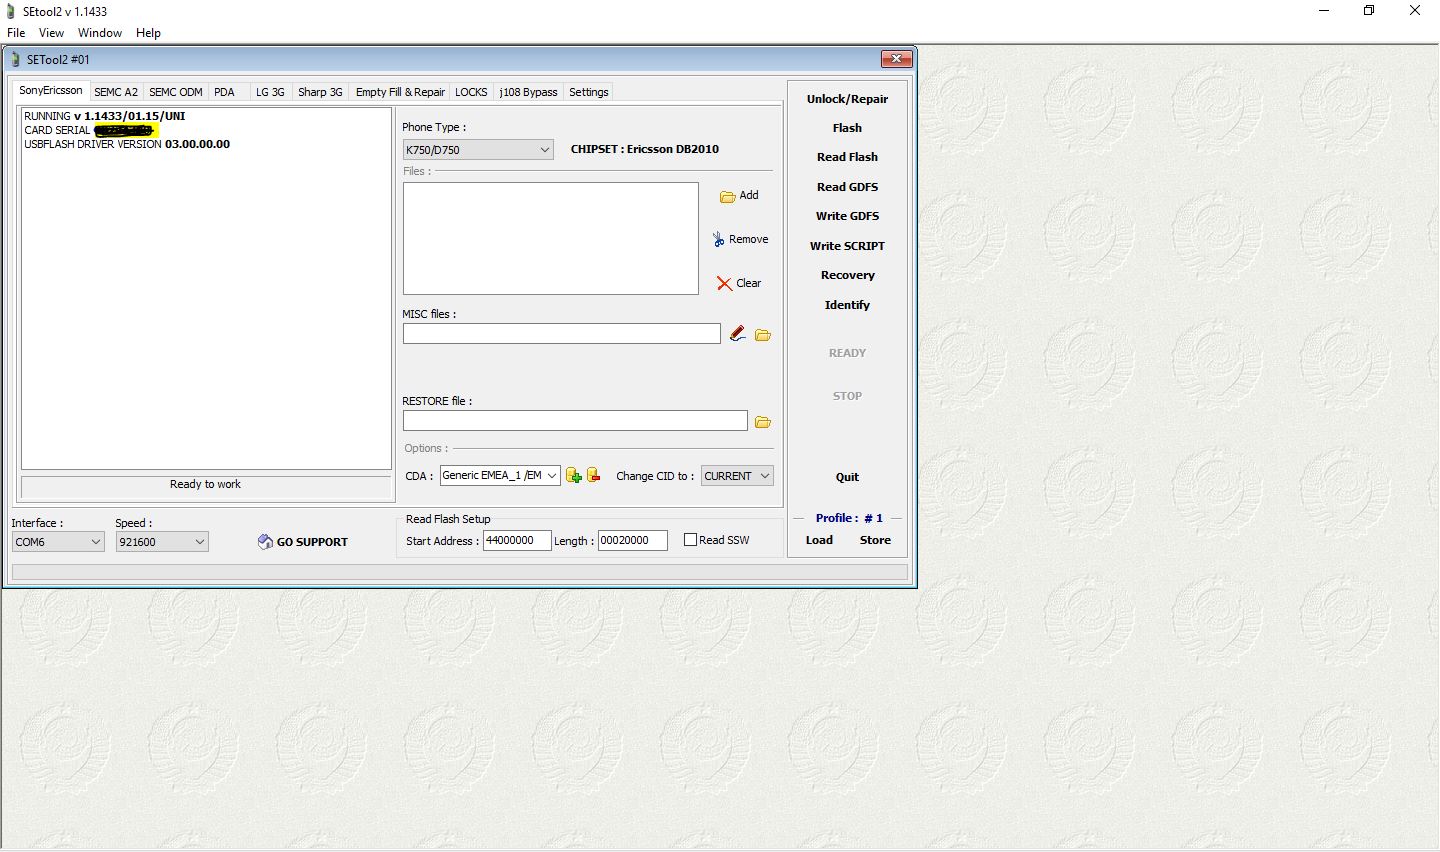Switch to the LOCKS tab
Viewport: 1440px width, 852px height.
[471, 91]
